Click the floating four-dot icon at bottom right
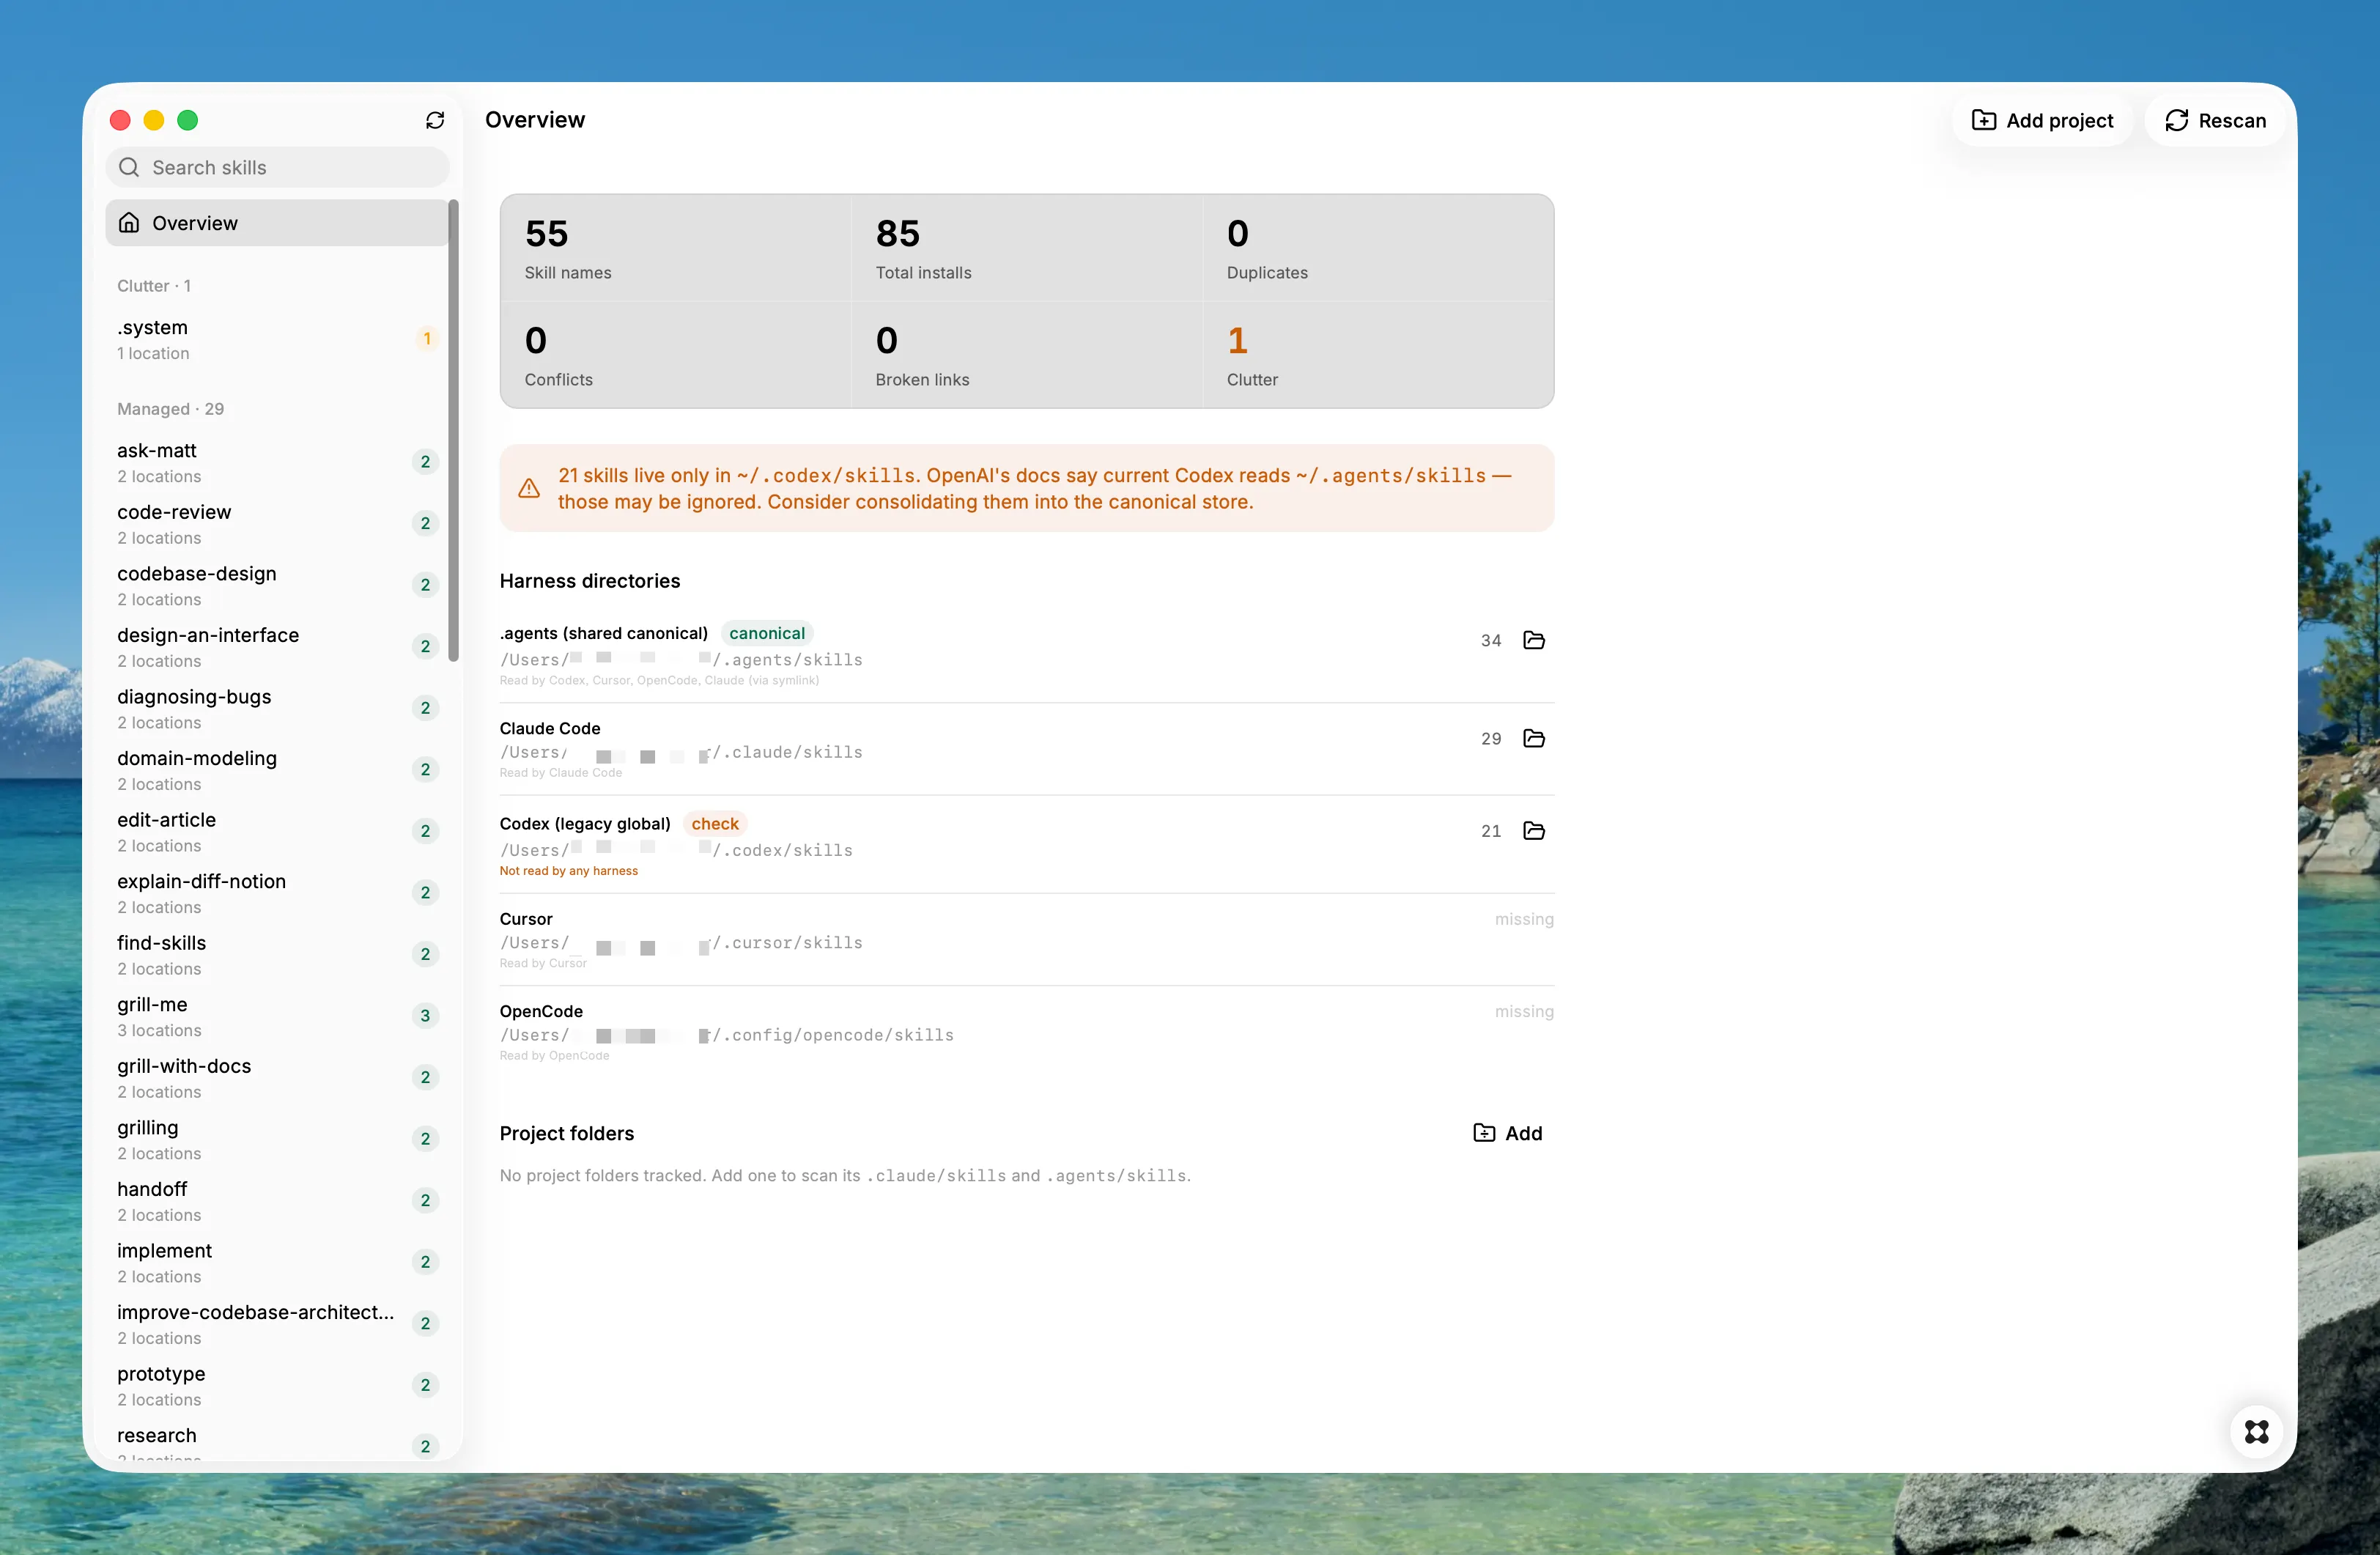Image resolution: width=2380 pixels, height=1555 pixels. click(2256, 1431)
